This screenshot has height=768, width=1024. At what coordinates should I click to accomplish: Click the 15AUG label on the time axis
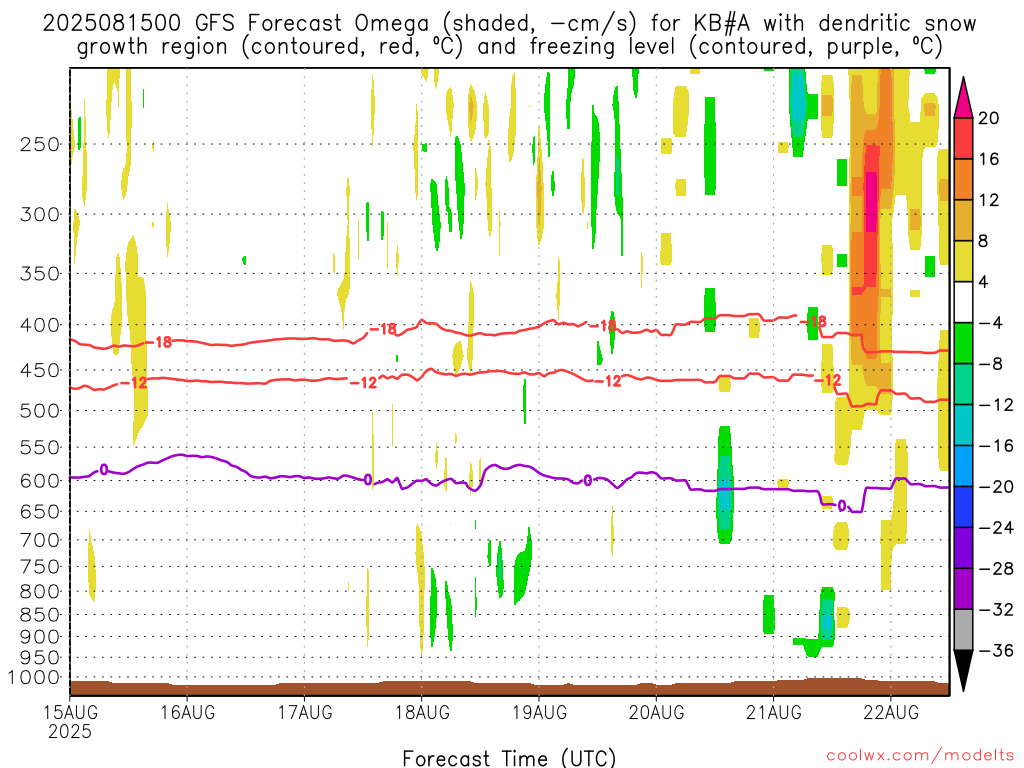coord(71,712)
